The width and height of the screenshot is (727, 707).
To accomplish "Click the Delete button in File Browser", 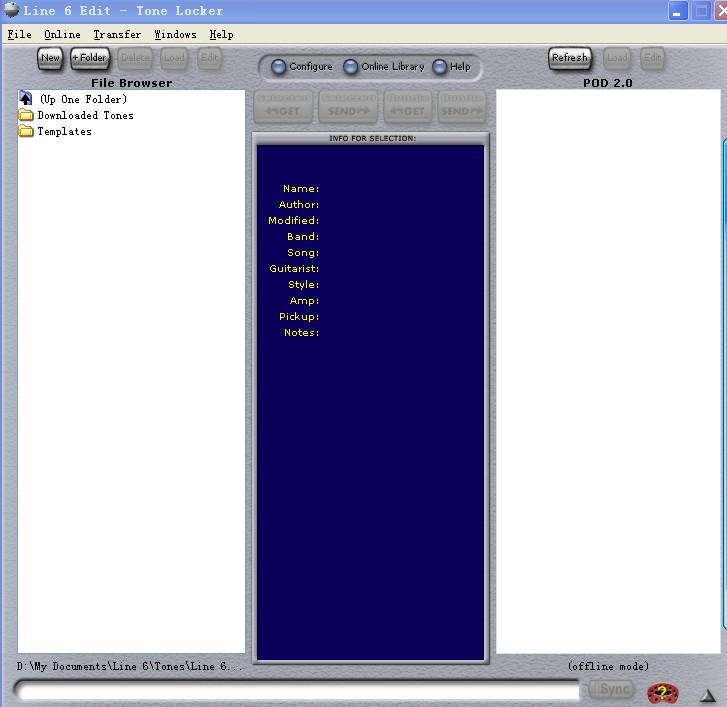I will click(135, 58).
